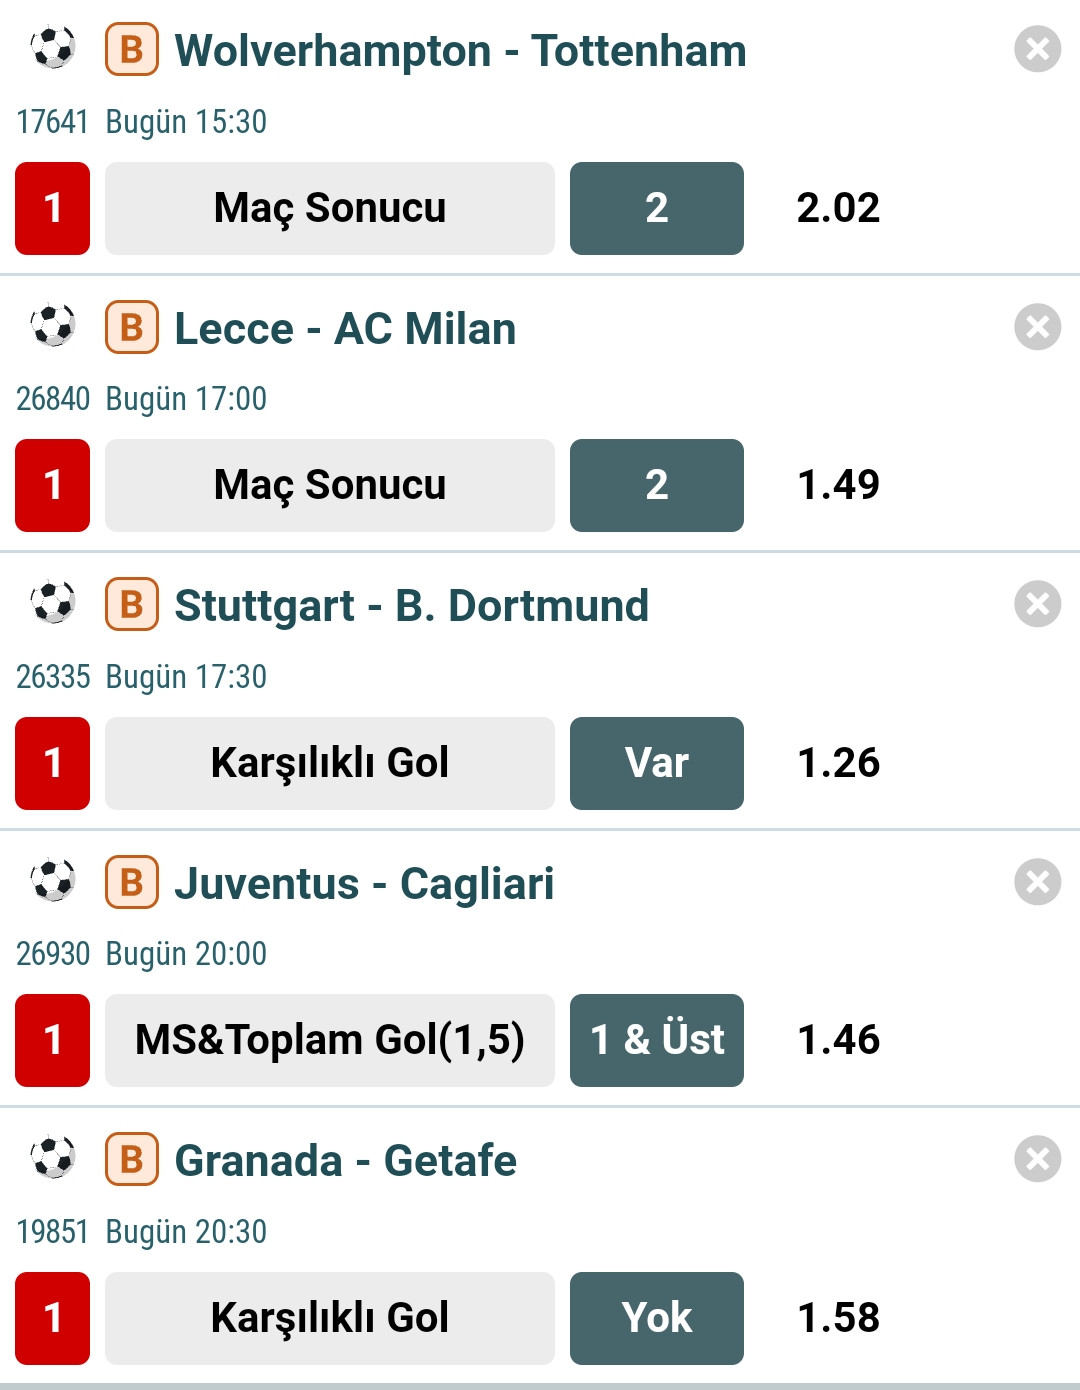
Task: Open Karşılıklı Gol market for Stuttgart match
Action: click(329, 763)
